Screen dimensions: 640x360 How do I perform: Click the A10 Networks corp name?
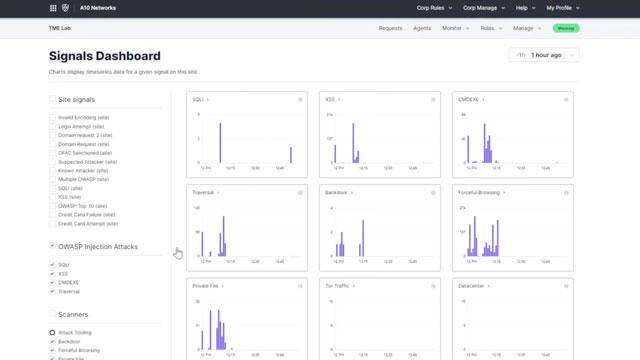pos(98,8)
